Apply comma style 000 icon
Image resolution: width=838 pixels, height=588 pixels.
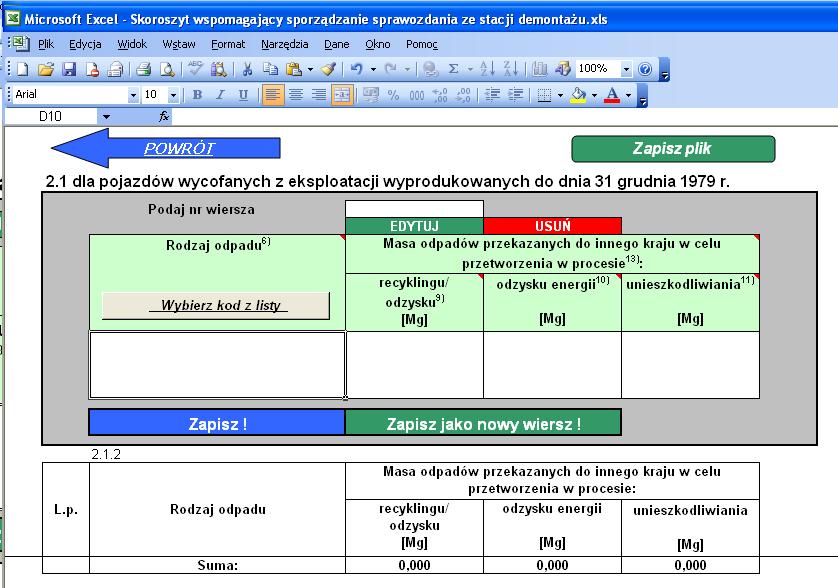(416, 95)
